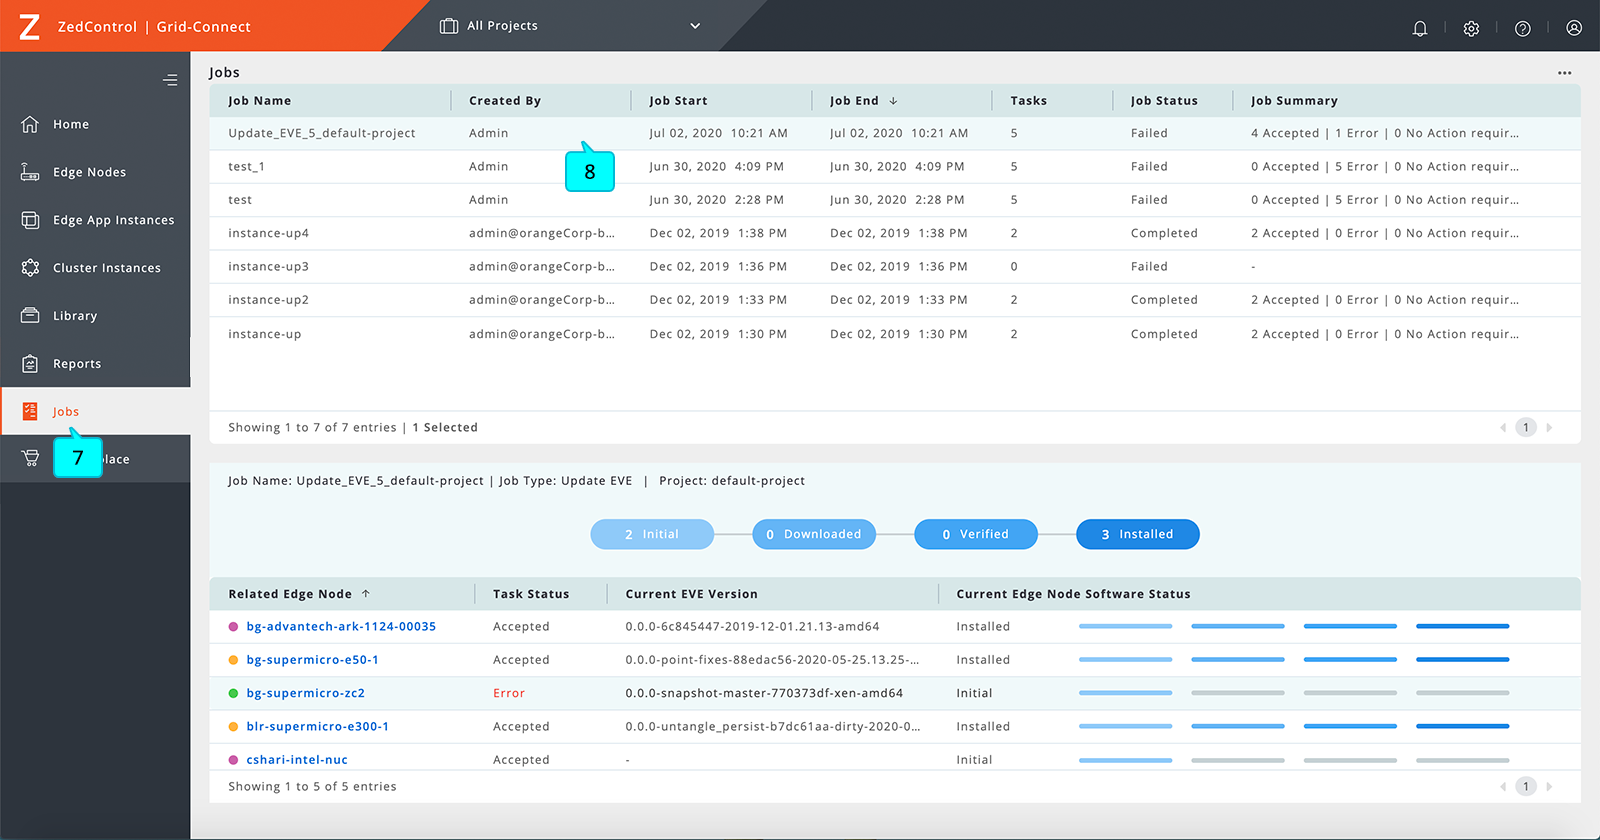Select the 3 Installed stage button
The width and height of the screenshot is (1600, 840).
pyautogui.click(x=1137, y=534)
